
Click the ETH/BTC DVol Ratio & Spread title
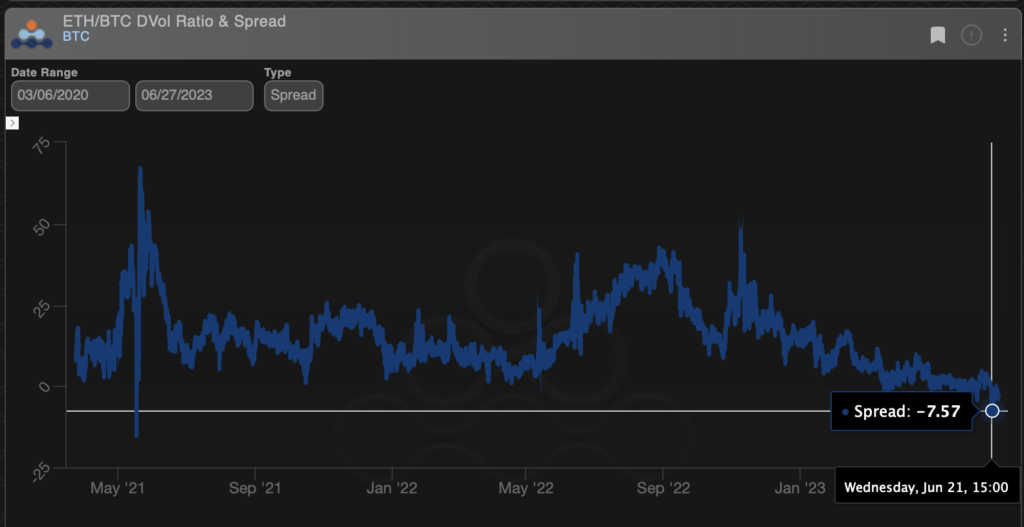[174, 21]
